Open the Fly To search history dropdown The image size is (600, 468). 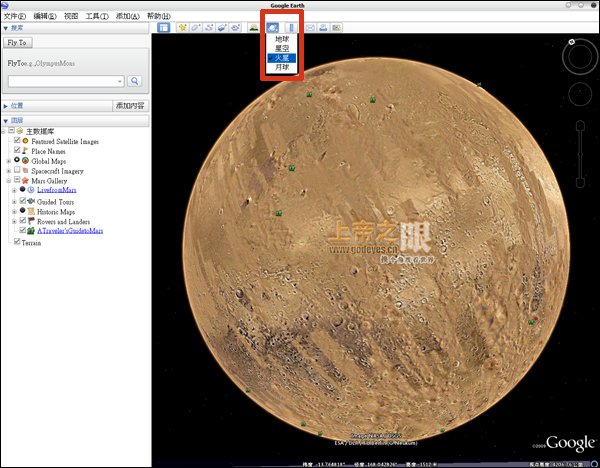(x=120, y=81)
